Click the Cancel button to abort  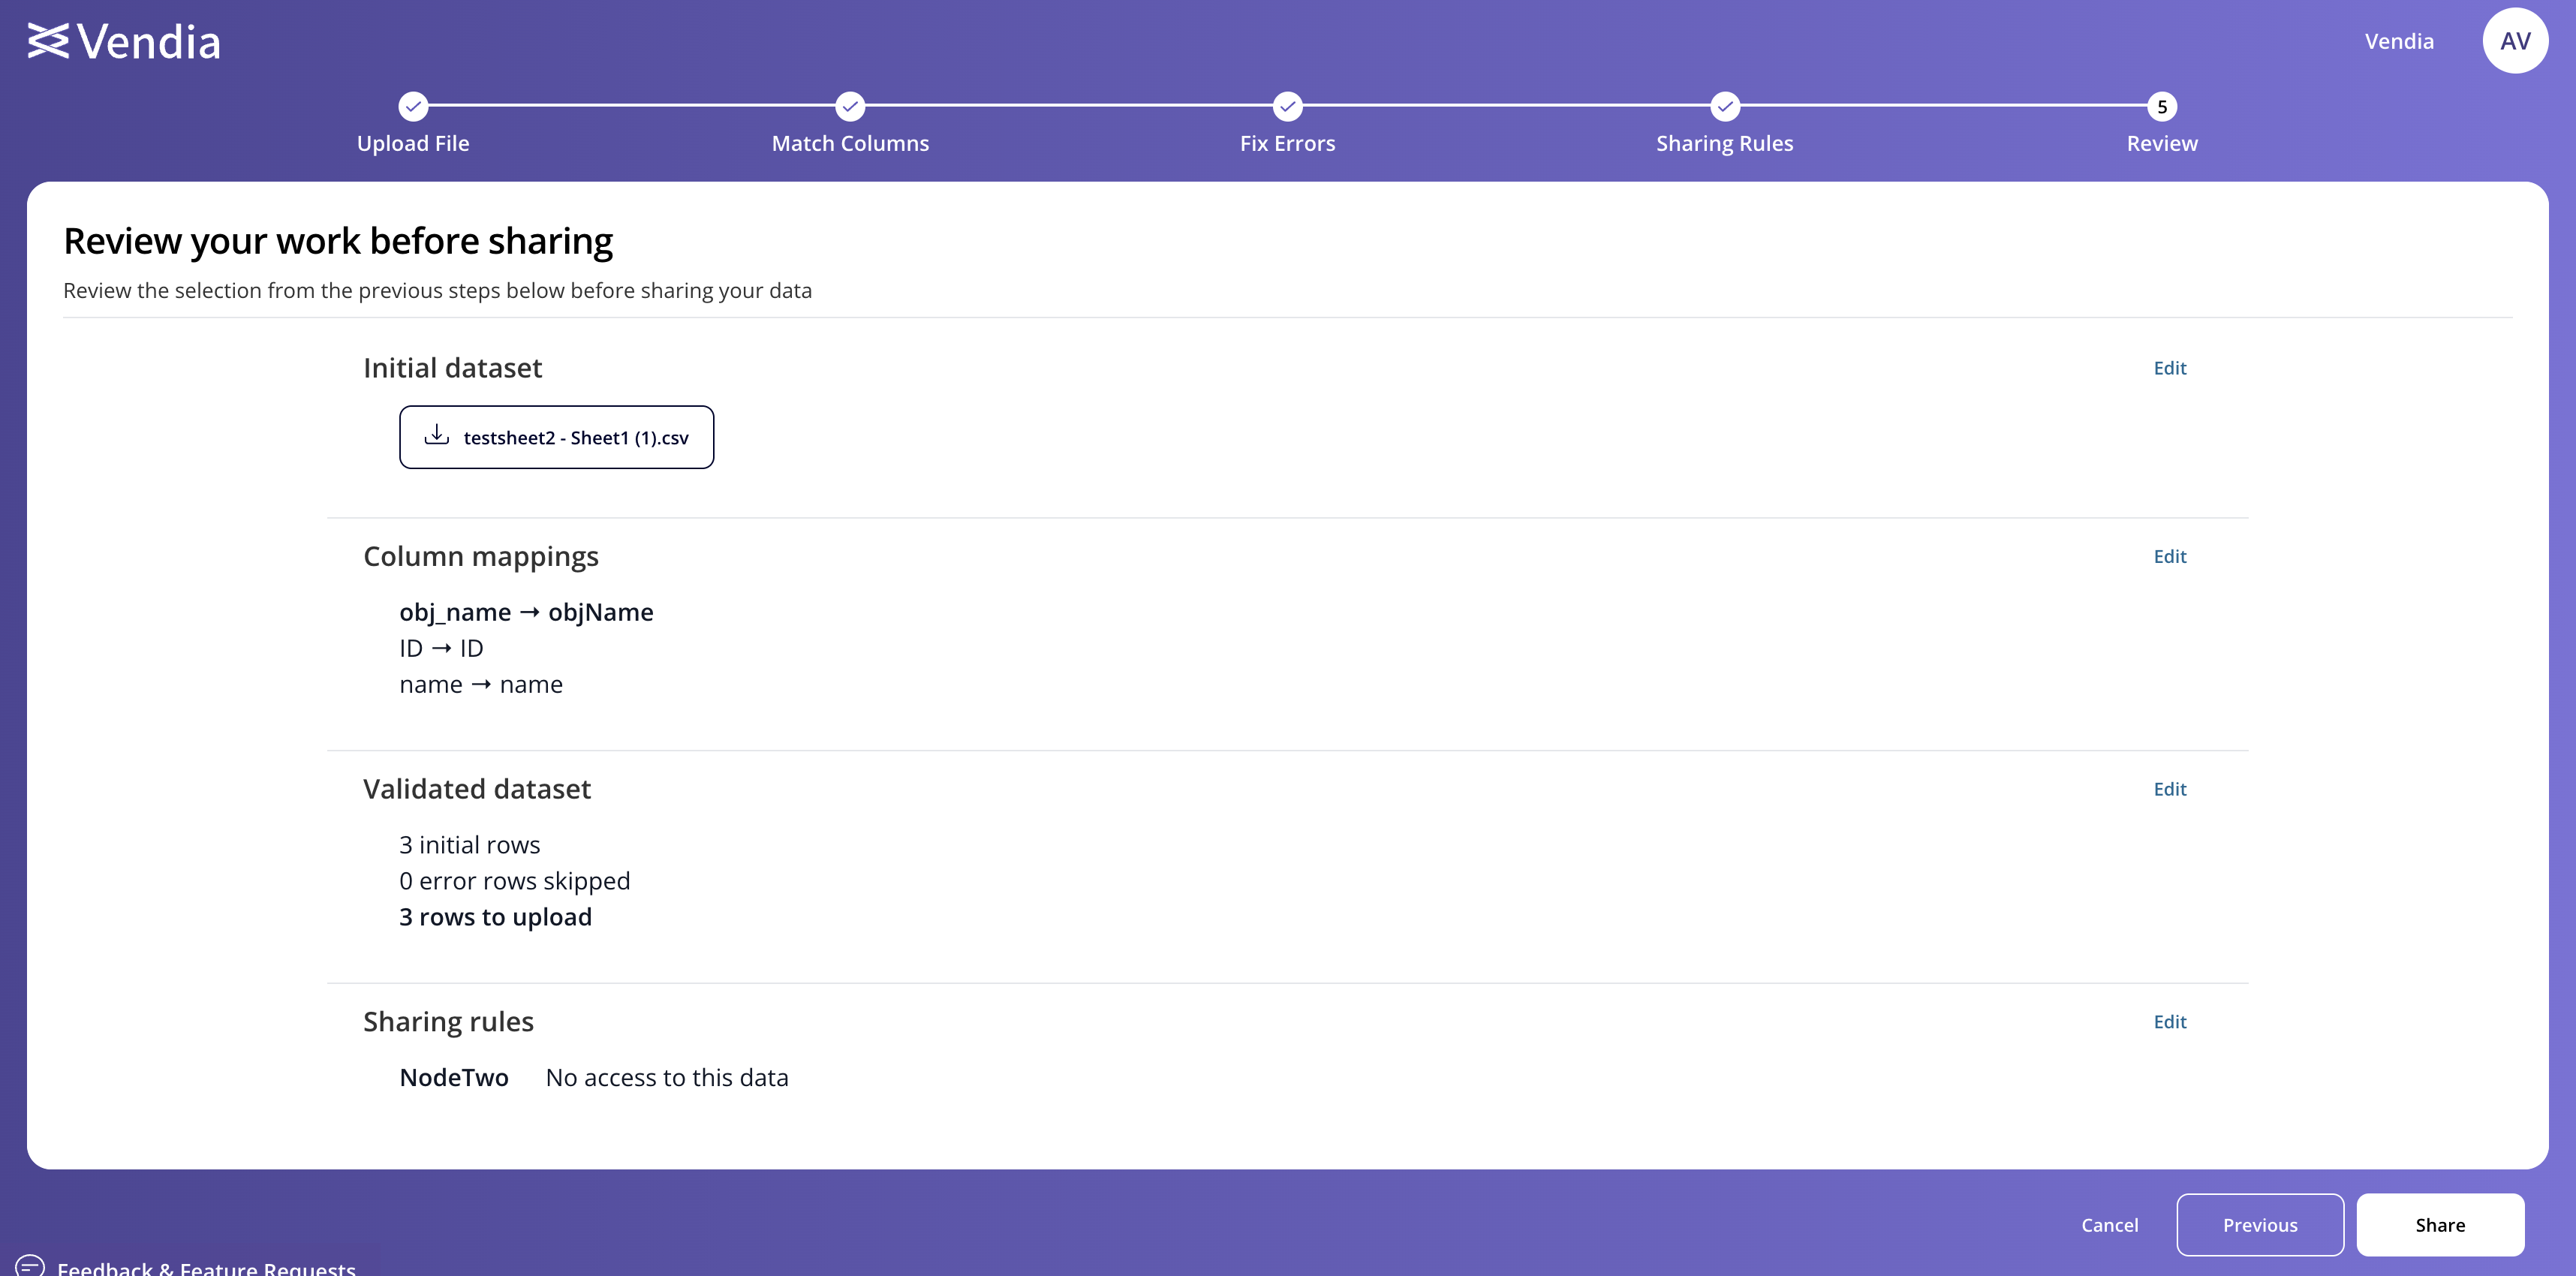click(2109, 1223)
